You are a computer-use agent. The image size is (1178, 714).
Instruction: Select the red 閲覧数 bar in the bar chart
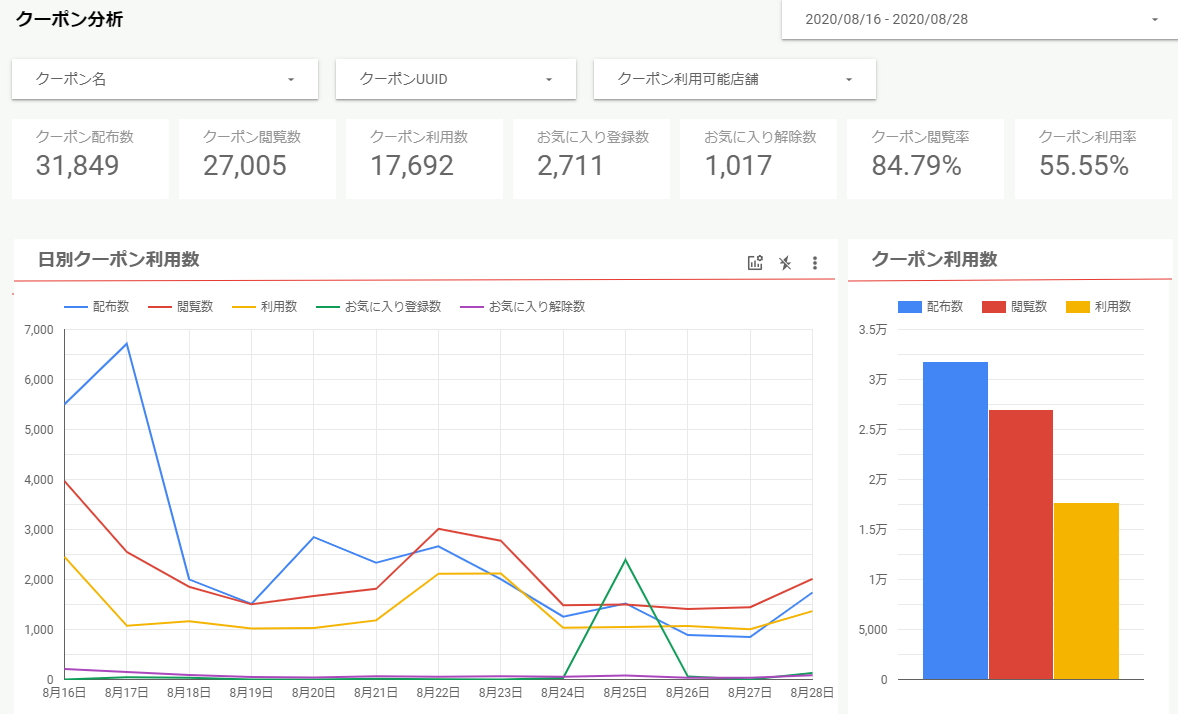(x=1020, y=545)
